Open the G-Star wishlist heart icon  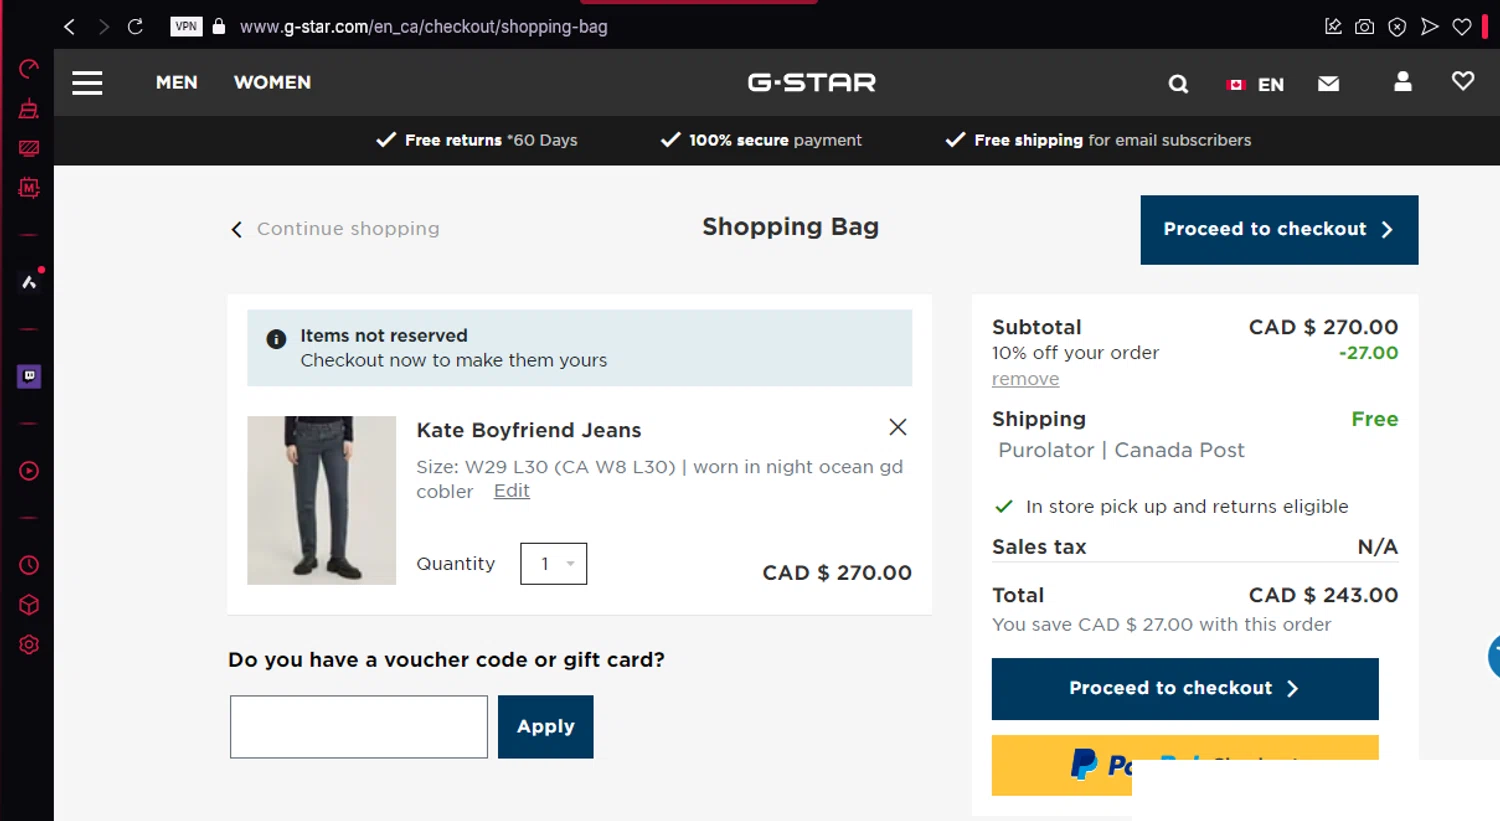[1463, 81]
